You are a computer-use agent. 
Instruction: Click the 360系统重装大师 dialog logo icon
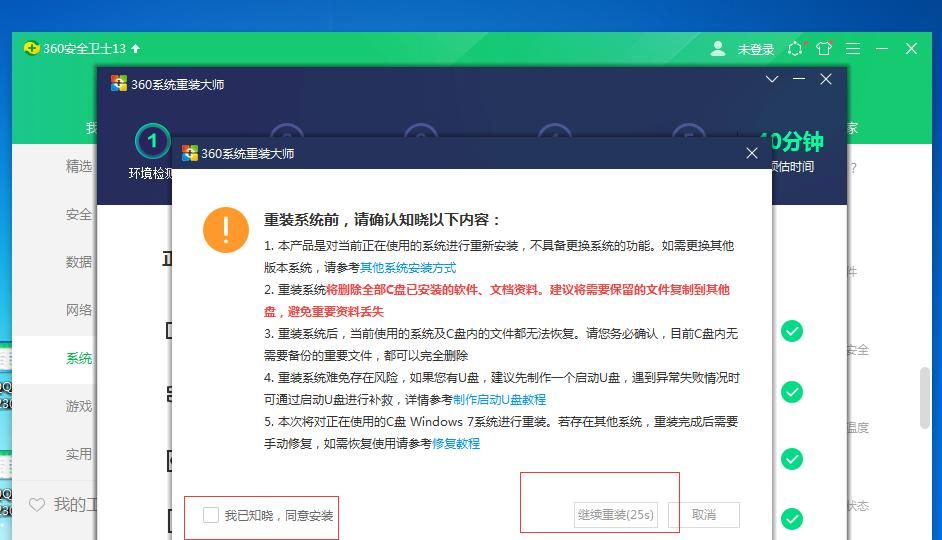[190, 153]
